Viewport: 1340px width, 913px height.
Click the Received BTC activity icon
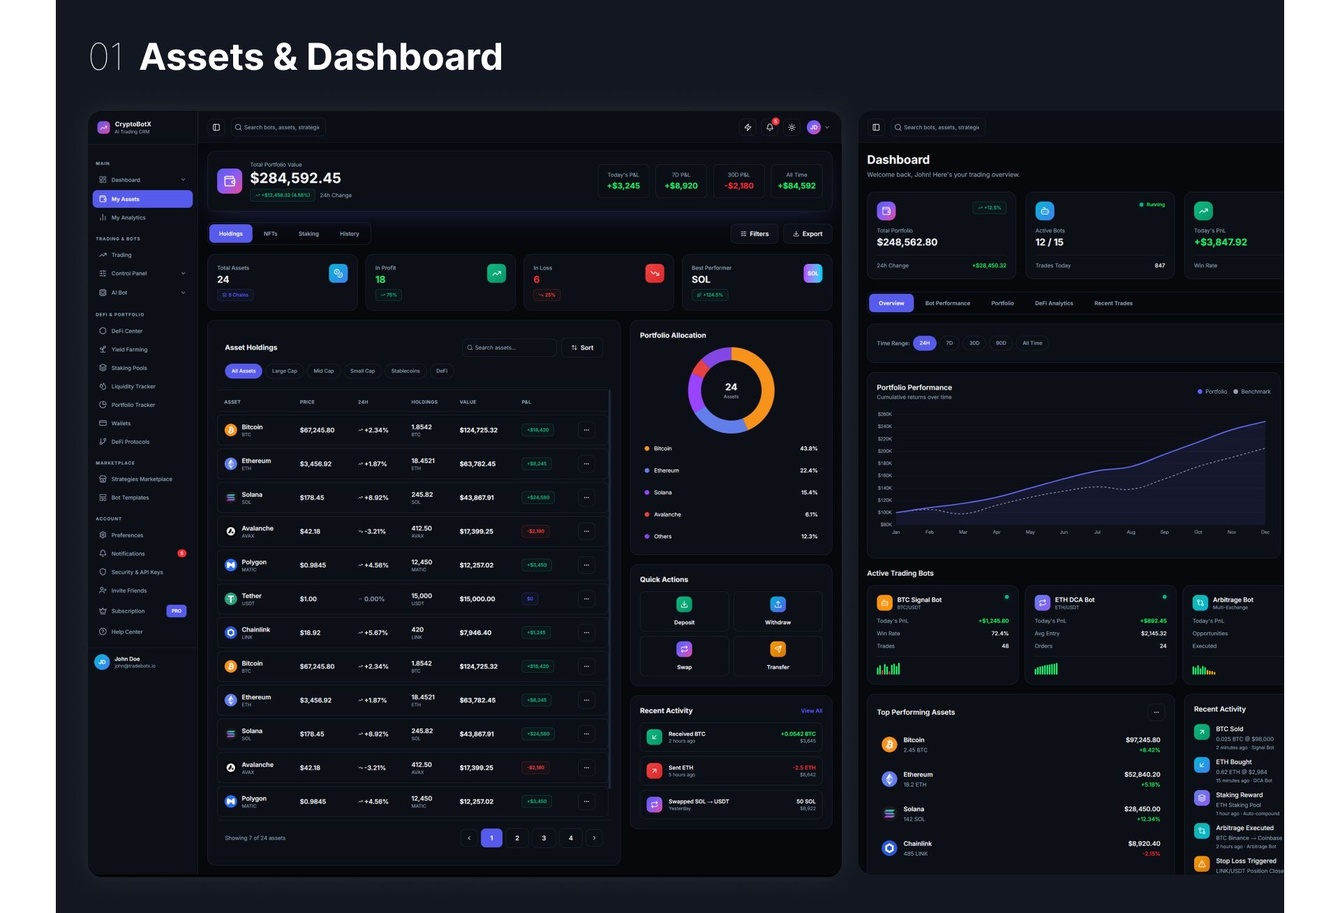click(654, 737)
